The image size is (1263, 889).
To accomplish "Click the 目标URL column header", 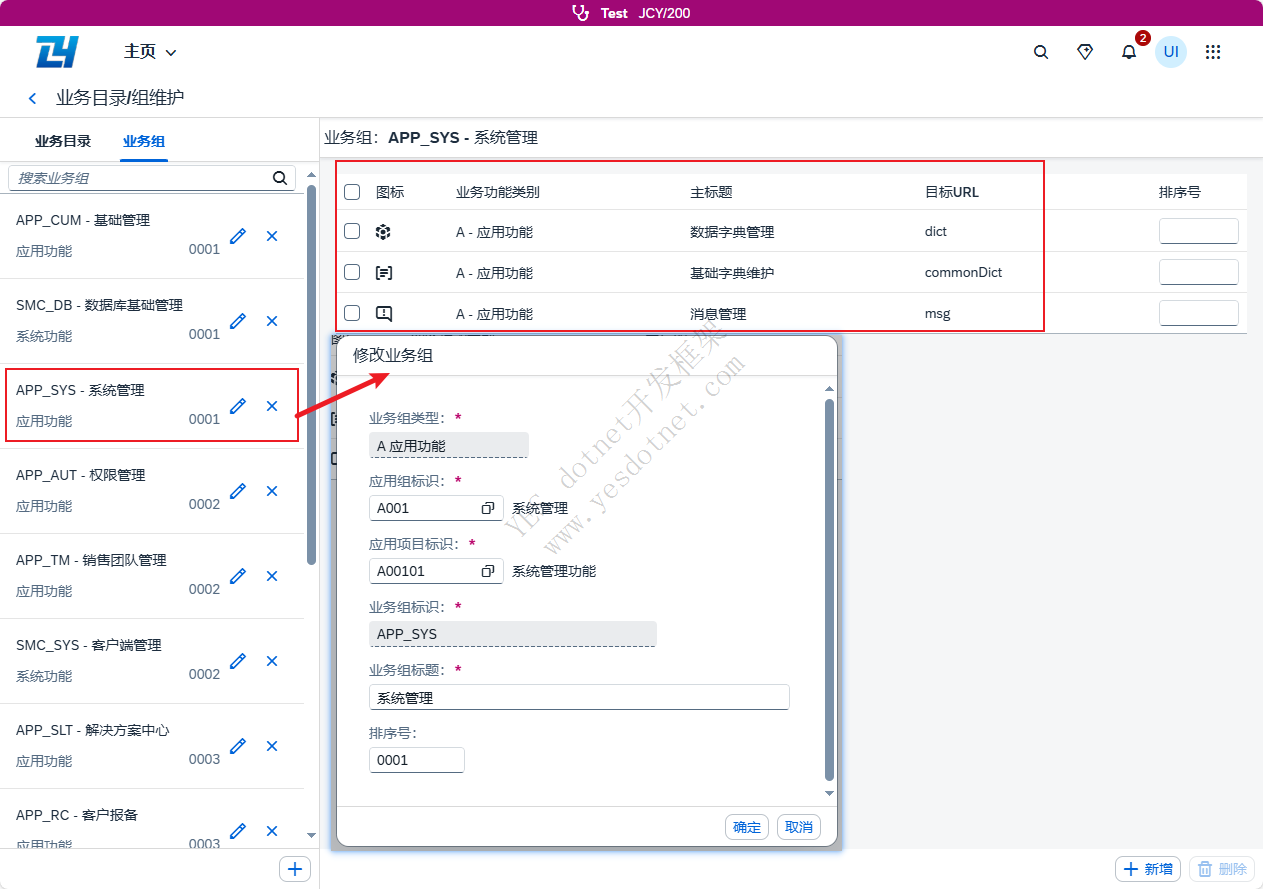I will tap(952, 192).
